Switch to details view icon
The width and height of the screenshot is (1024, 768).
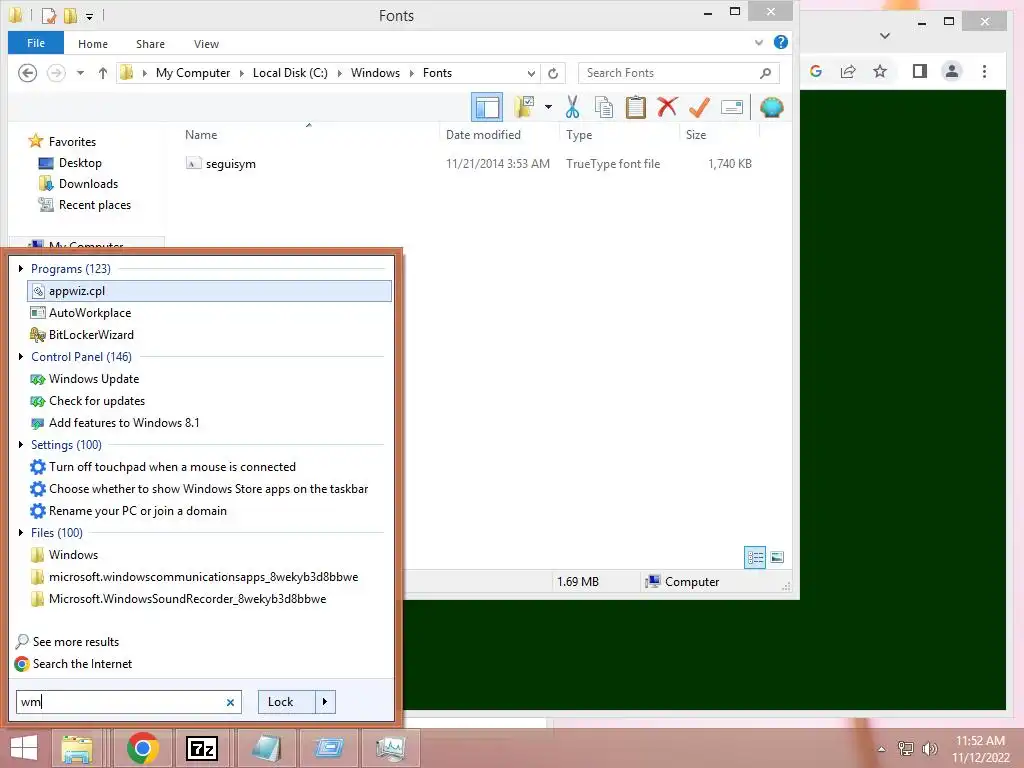coord(755,557)
